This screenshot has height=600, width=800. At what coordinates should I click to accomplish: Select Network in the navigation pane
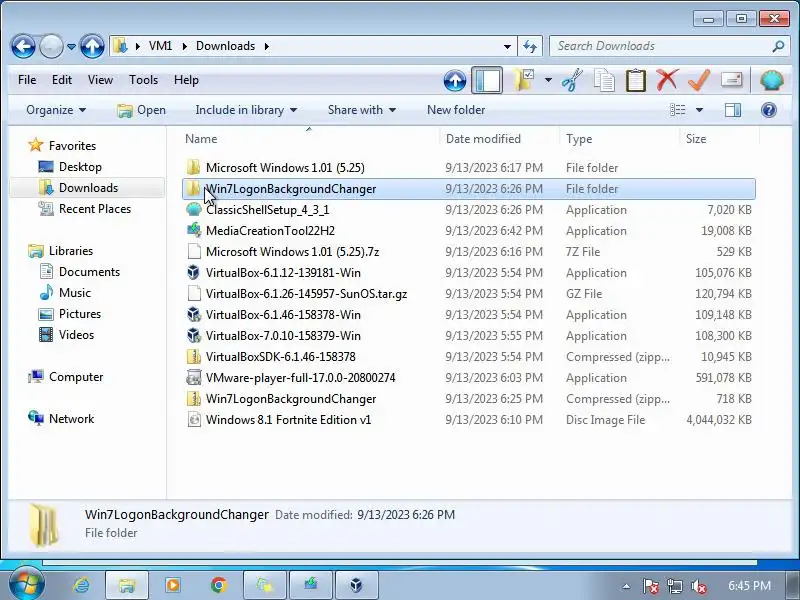[x=61, y=419]
